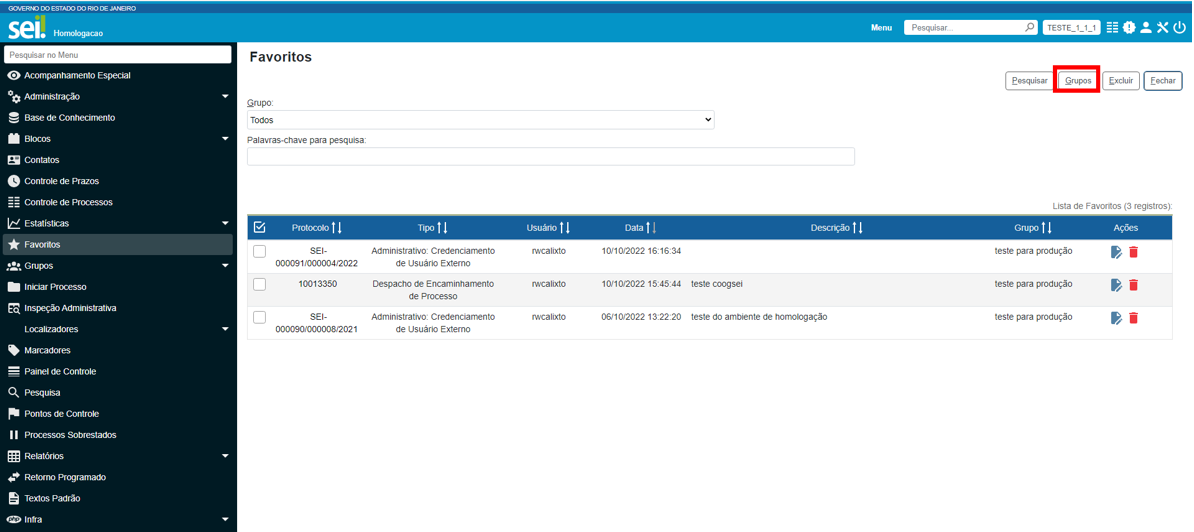Click the magnifier icon in the top search box

pos(1029,28)
